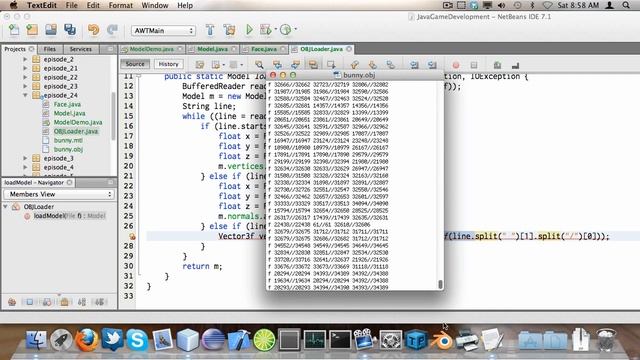
Task: Expand the episode_3 project node
Action: [x=25, y=158]
